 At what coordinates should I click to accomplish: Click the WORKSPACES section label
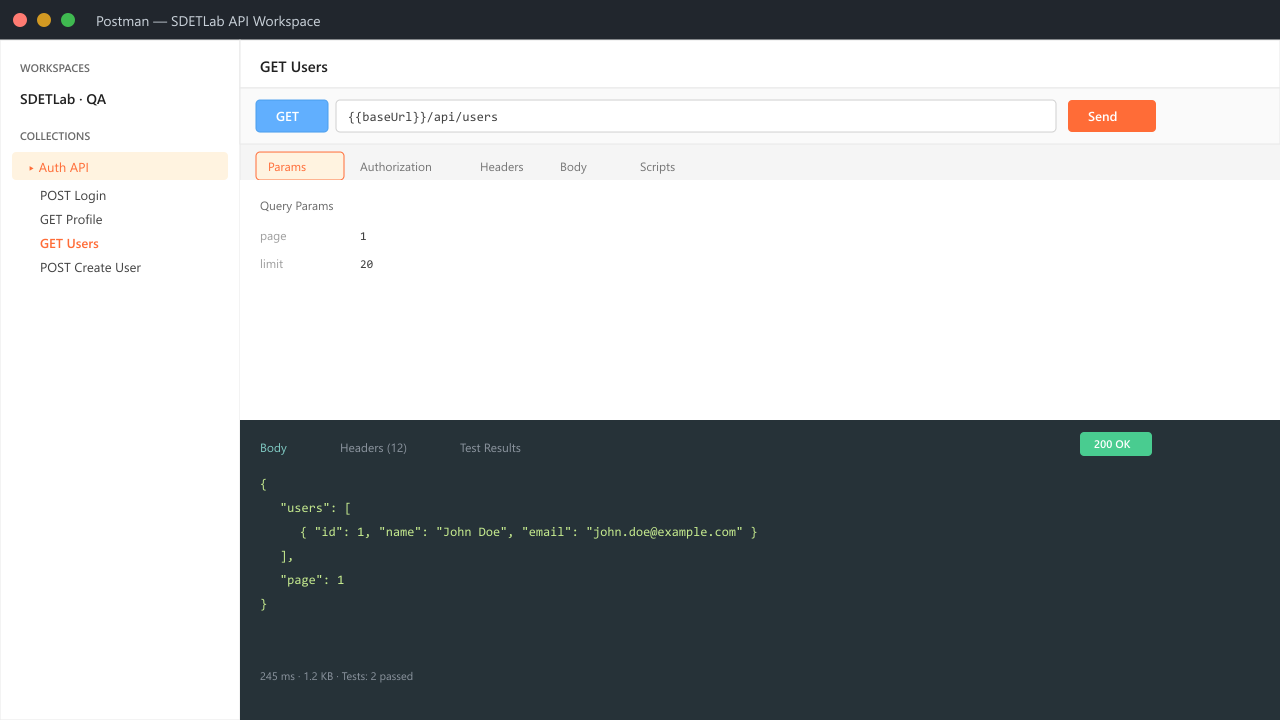tap(55, 68)
